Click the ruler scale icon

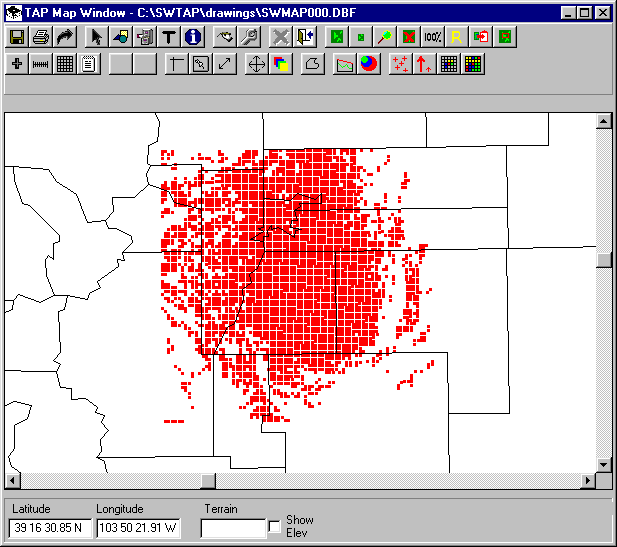tap(41, 64)
